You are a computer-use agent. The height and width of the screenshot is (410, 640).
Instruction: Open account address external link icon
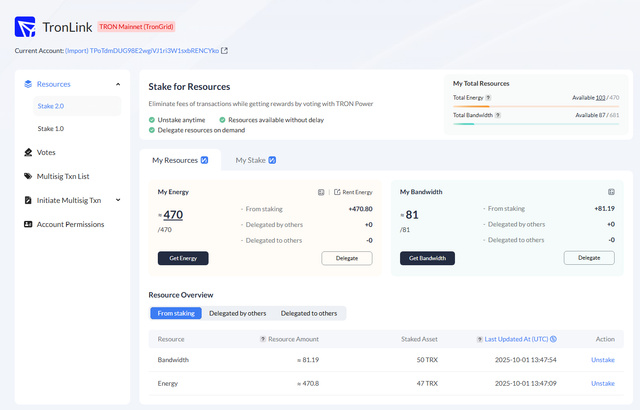point(224,50)
